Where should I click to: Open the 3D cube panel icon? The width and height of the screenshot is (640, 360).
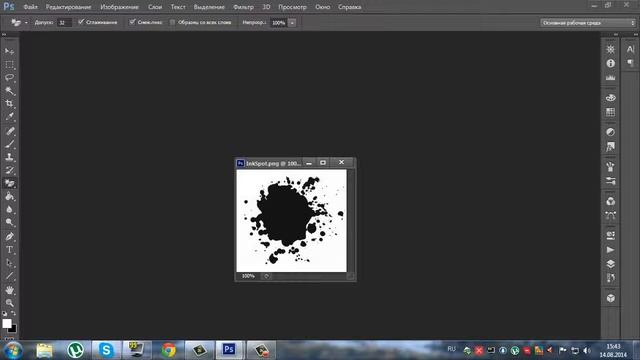pyautogui.click(x=611, y=298)
